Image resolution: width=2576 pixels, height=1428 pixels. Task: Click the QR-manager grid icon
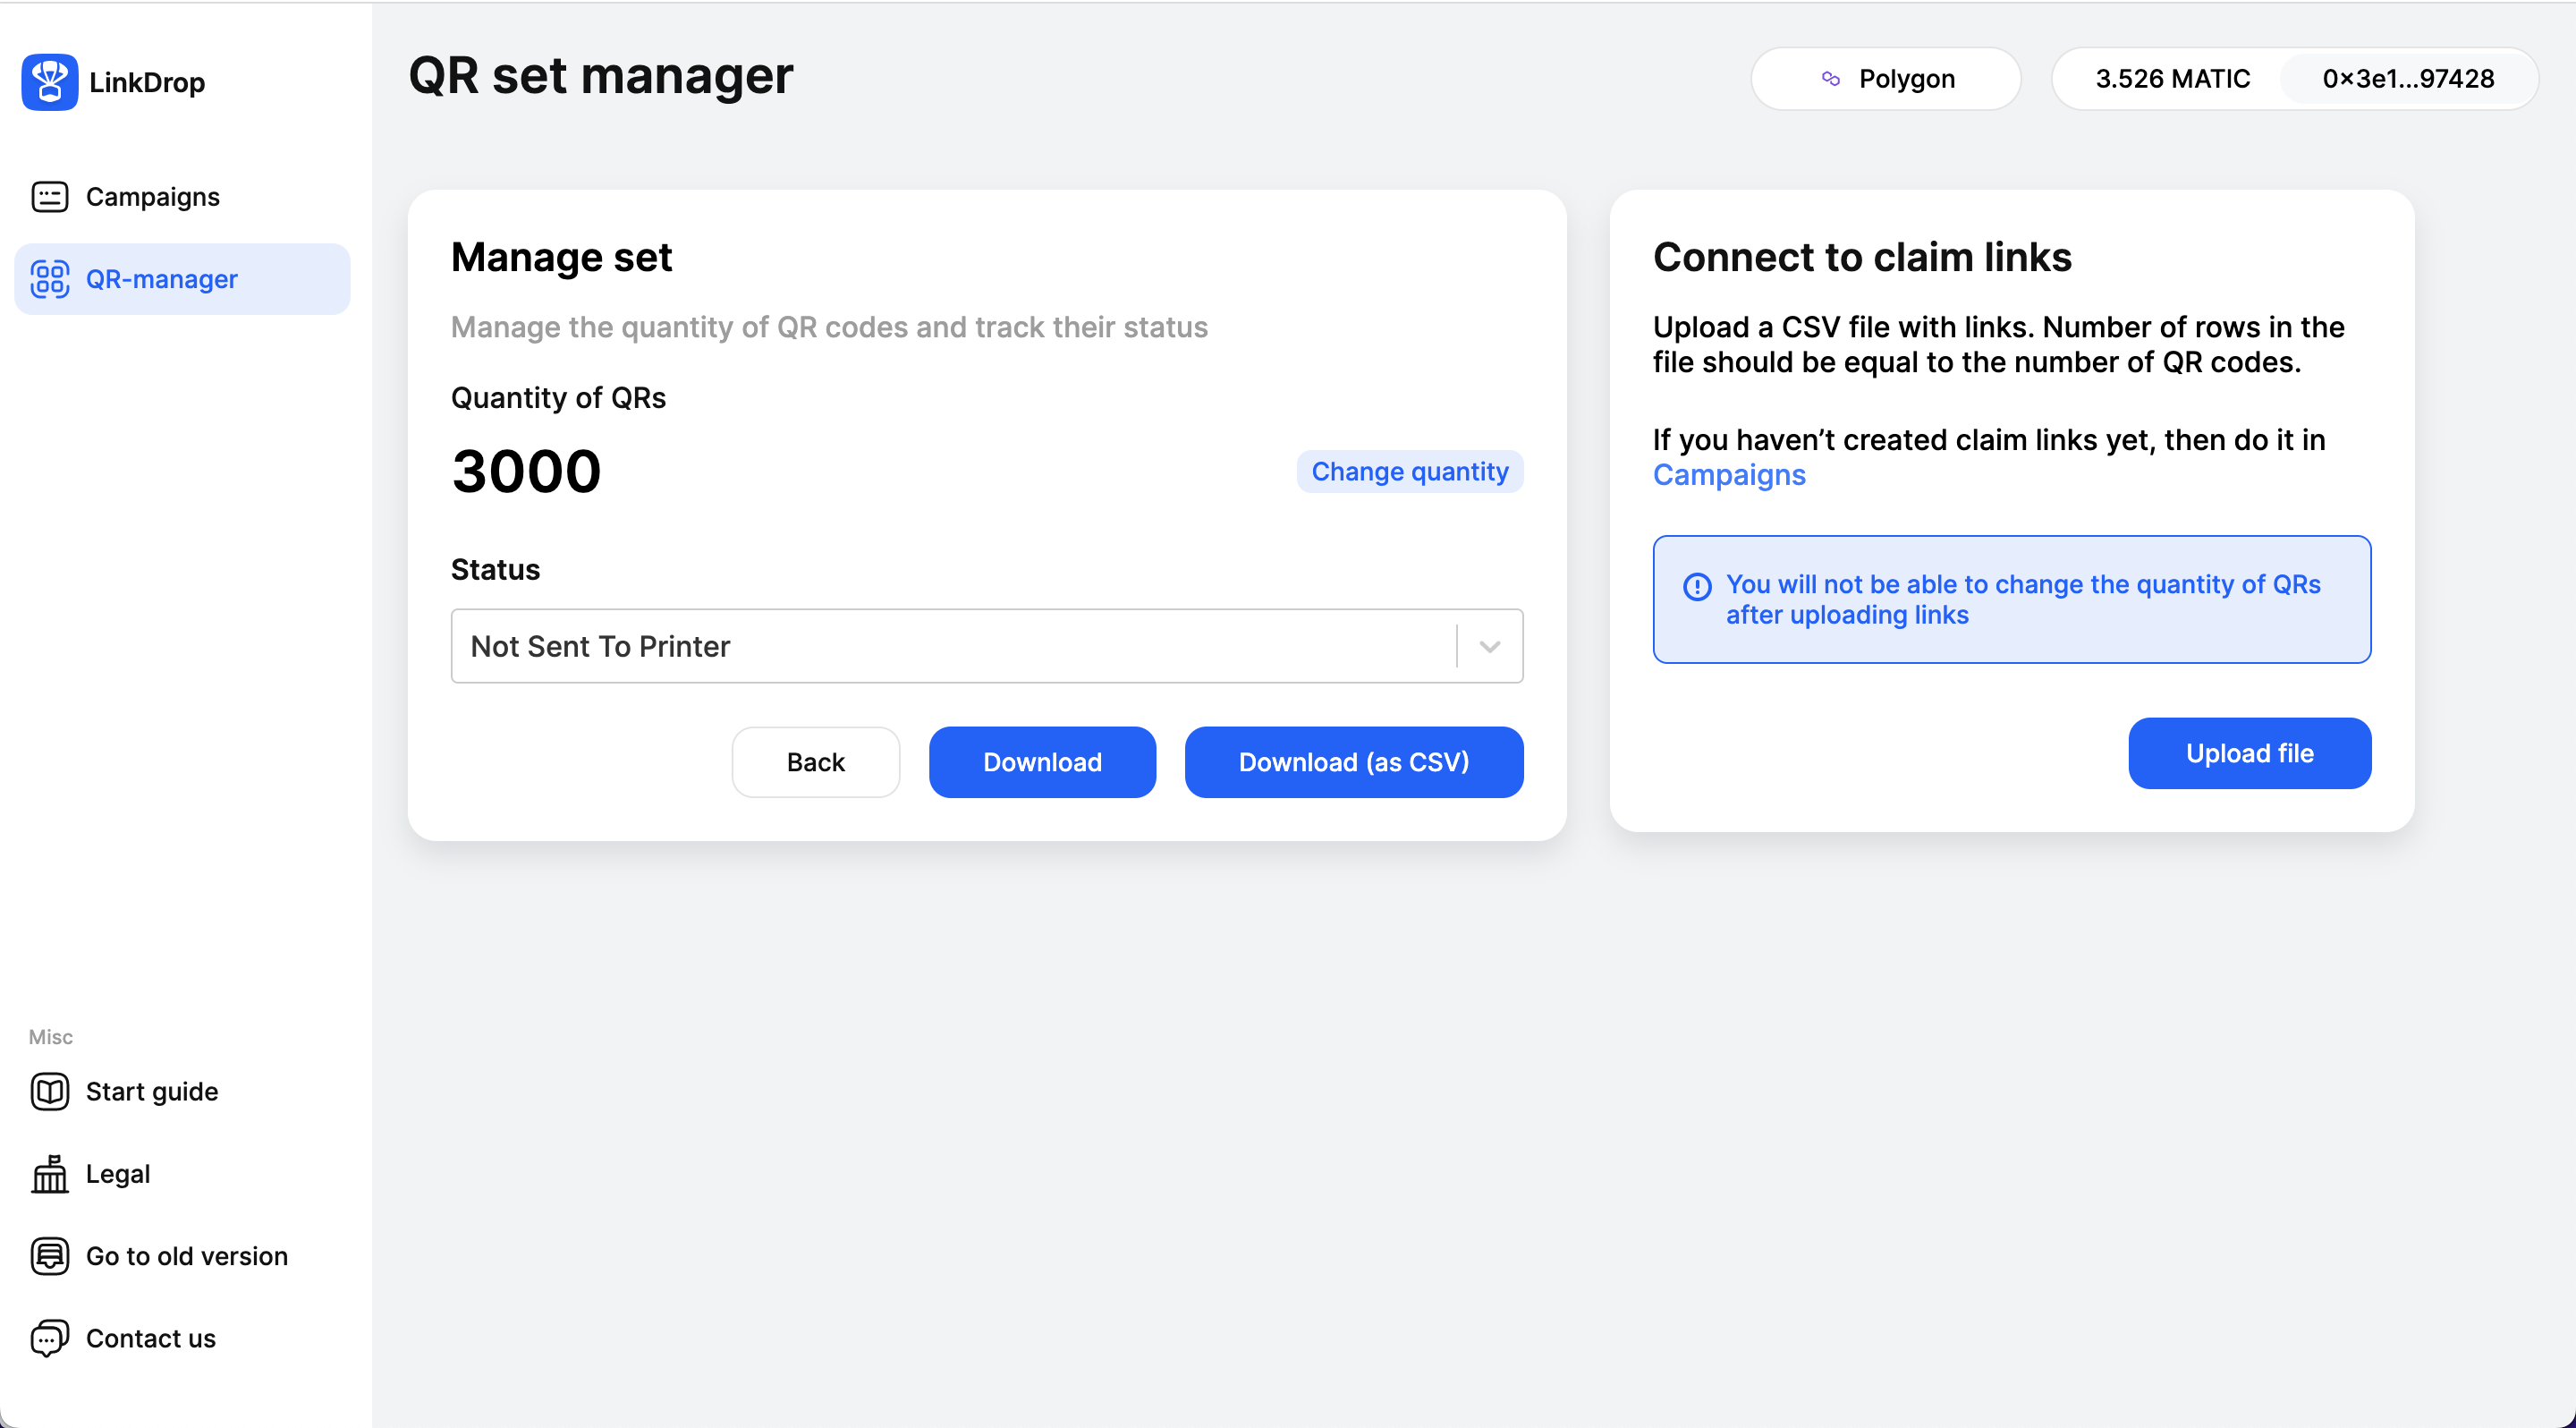point(50,279)
